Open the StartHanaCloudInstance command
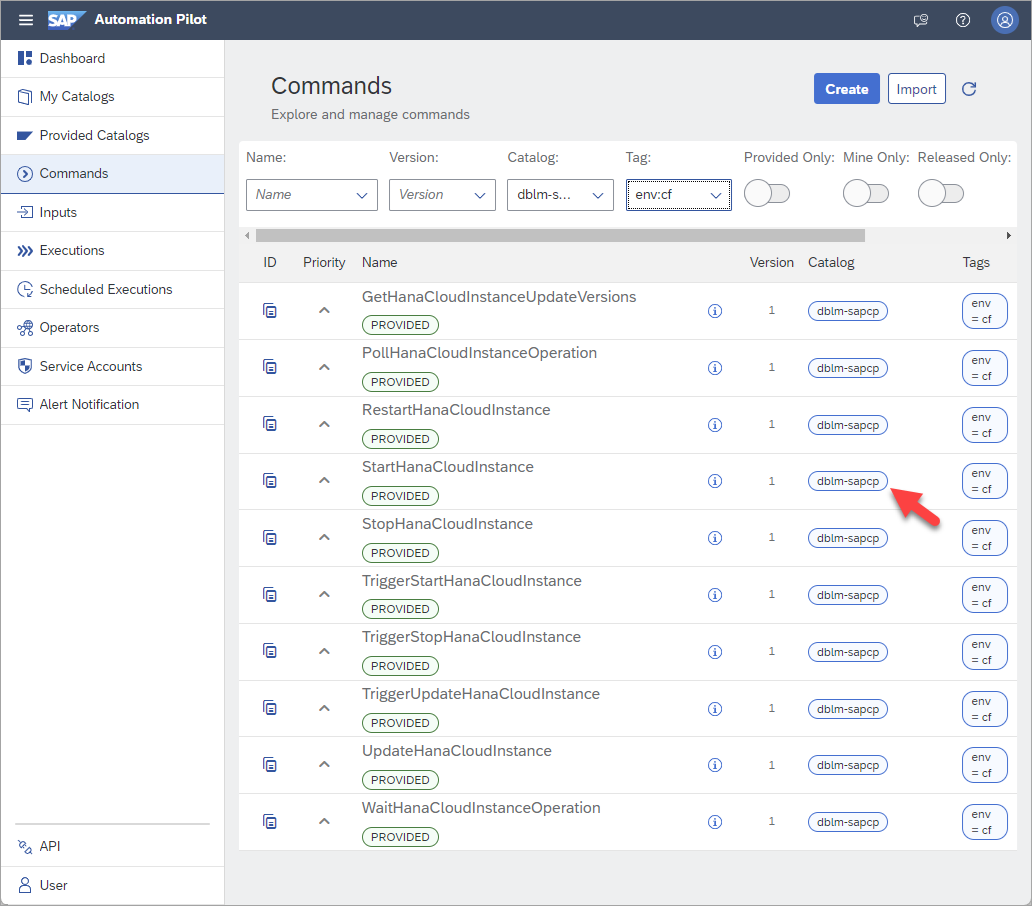The width and height of the screenshot is (1032, 906). click(x=448, y=467)
